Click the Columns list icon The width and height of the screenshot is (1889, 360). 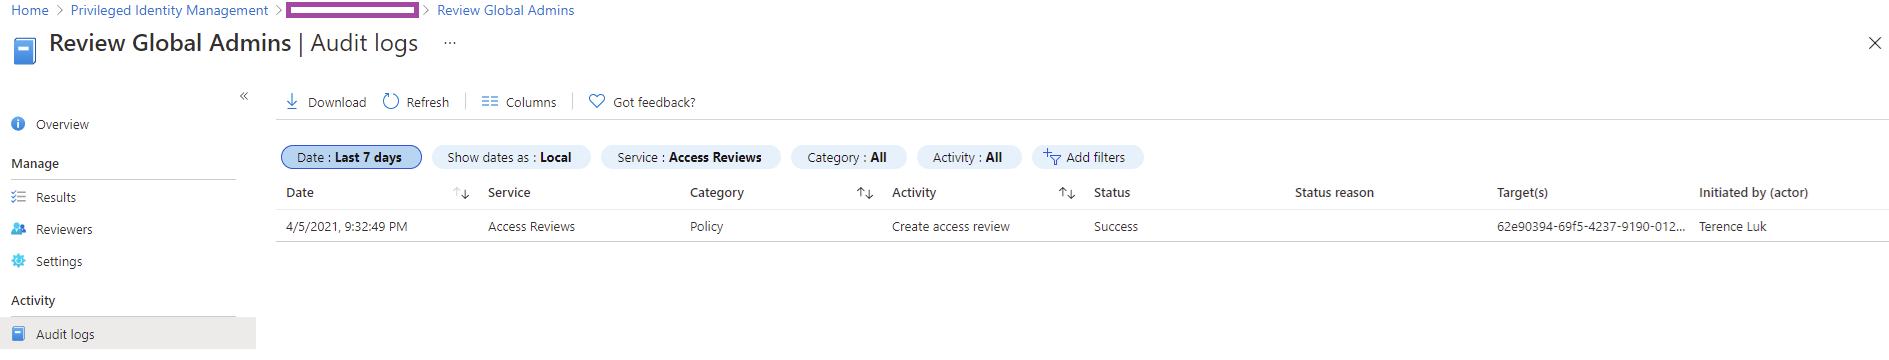[490, 101]
